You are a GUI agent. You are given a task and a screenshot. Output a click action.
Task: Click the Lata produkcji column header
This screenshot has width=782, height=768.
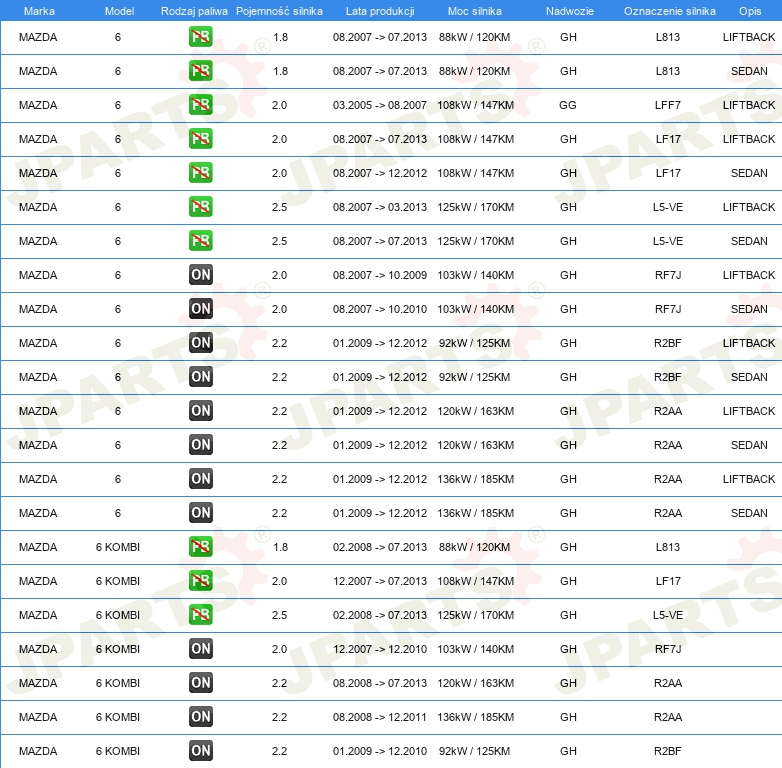[x=380, y=11]
